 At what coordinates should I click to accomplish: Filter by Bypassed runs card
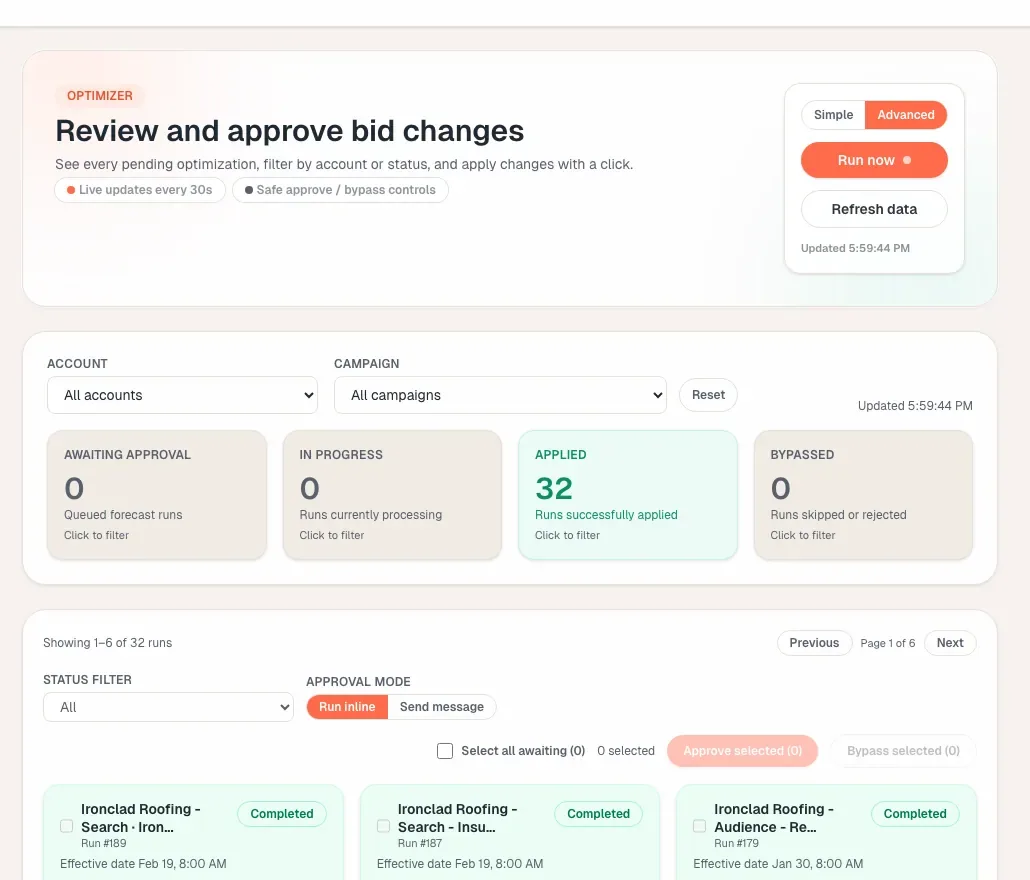click(863, 495)
